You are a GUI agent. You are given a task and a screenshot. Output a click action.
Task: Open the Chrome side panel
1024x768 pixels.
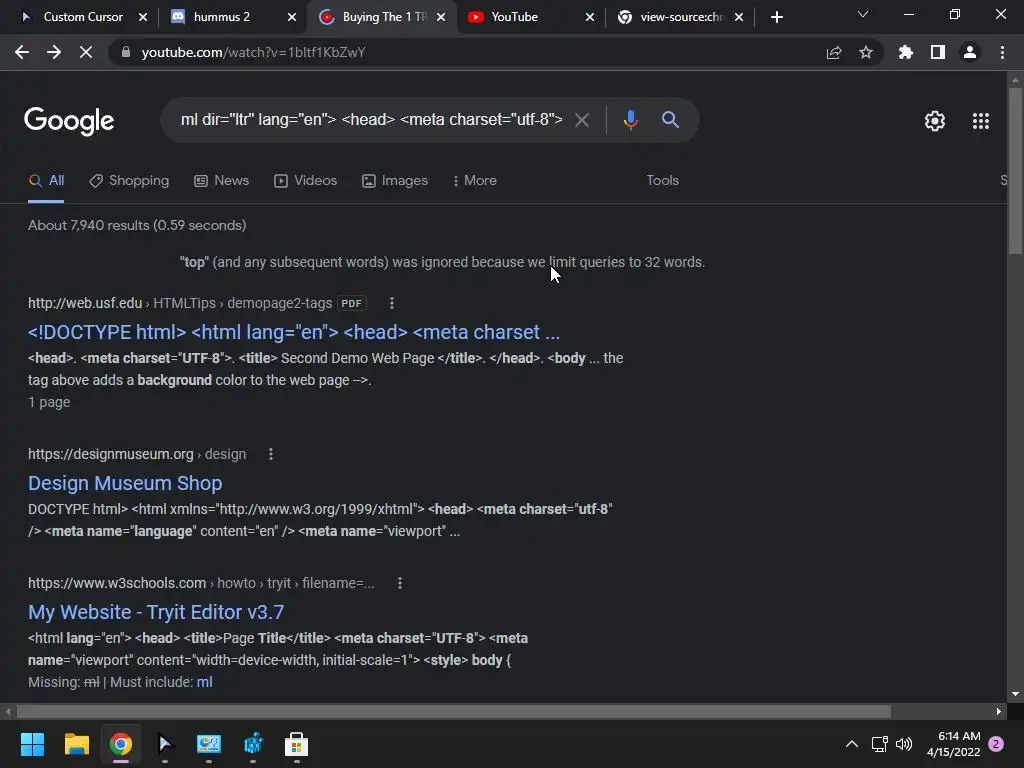tap(938, 52)
